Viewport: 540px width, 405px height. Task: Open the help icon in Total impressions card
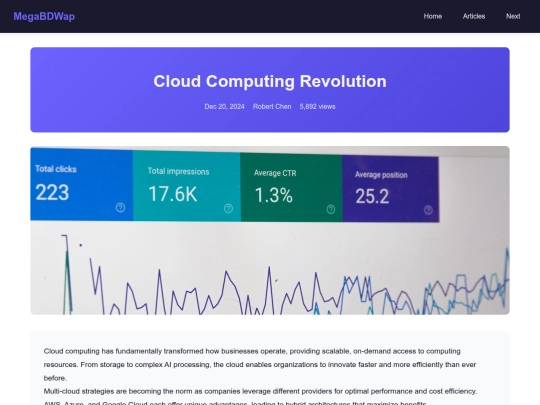click(228, 208)
